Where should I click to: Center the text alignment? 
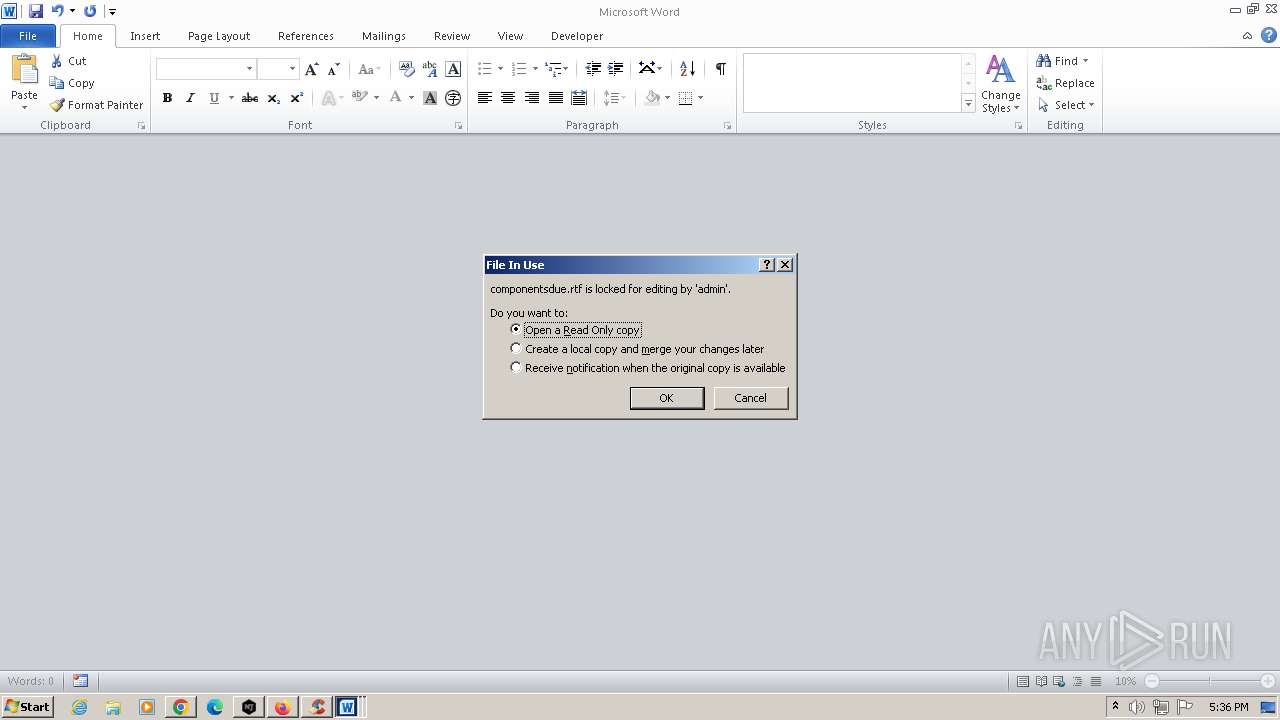pyautogui.click(x=508, y=98)
